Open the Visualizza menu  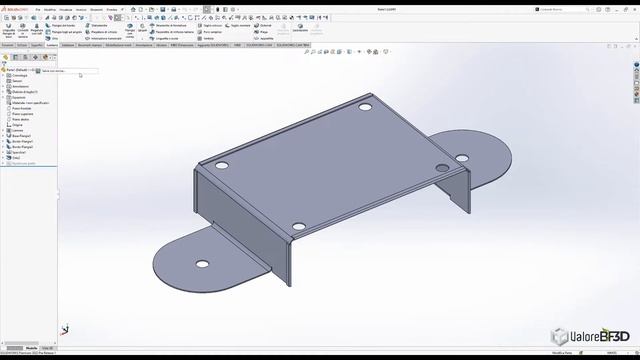click(x=66, y=9)
